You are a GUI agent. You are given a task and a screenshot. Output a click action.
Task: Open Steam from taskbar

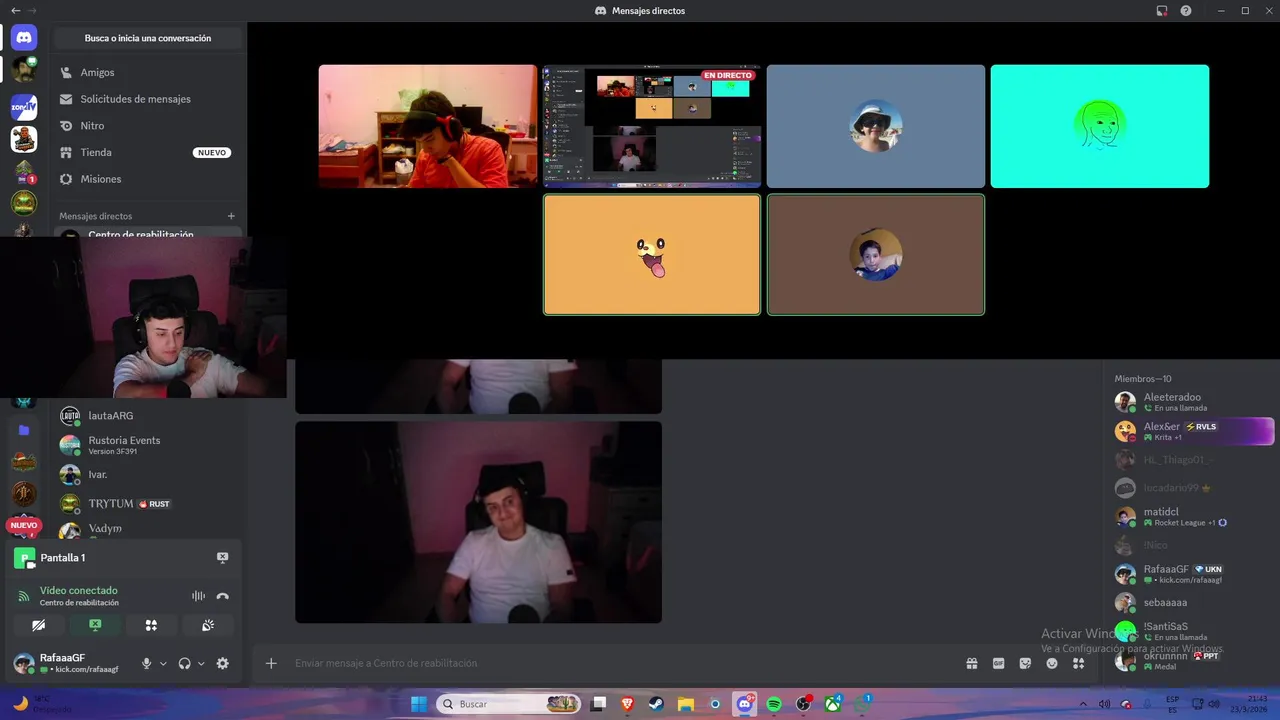[x=656, y=704]
